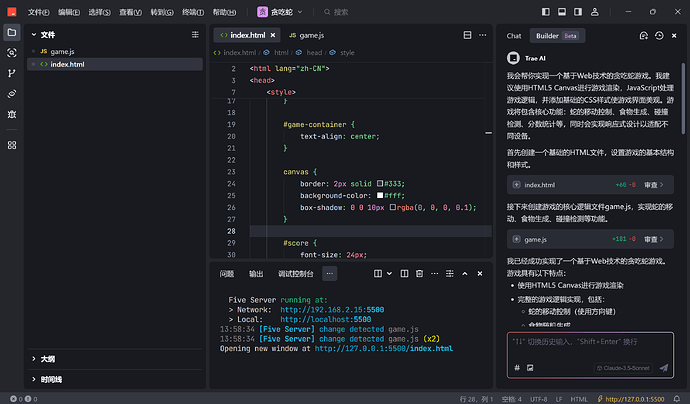The width and height of the screenshot is (690, 404).
Task: Open the 终端 menu
Action: 193,12
